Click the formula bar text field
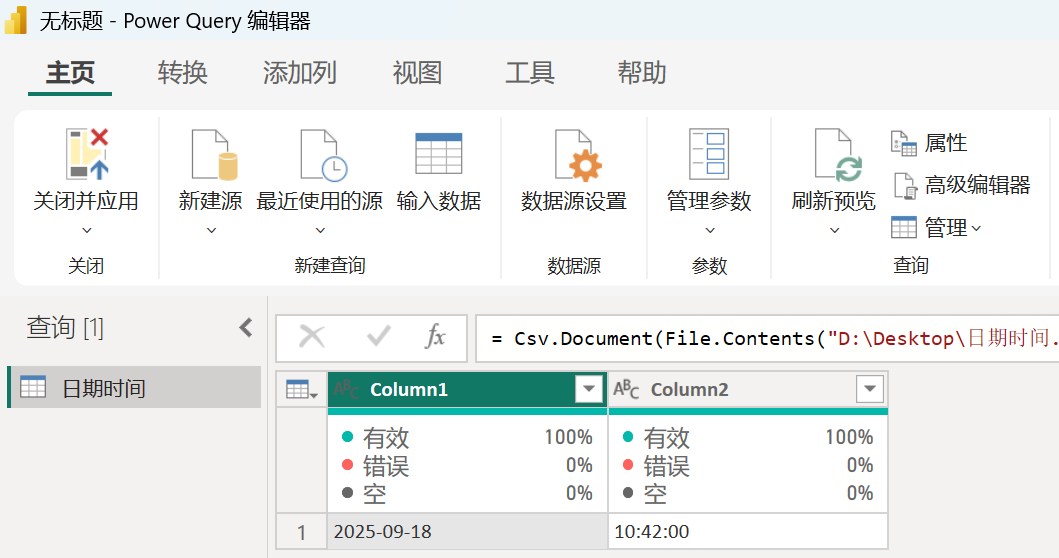 coord(767,338)
